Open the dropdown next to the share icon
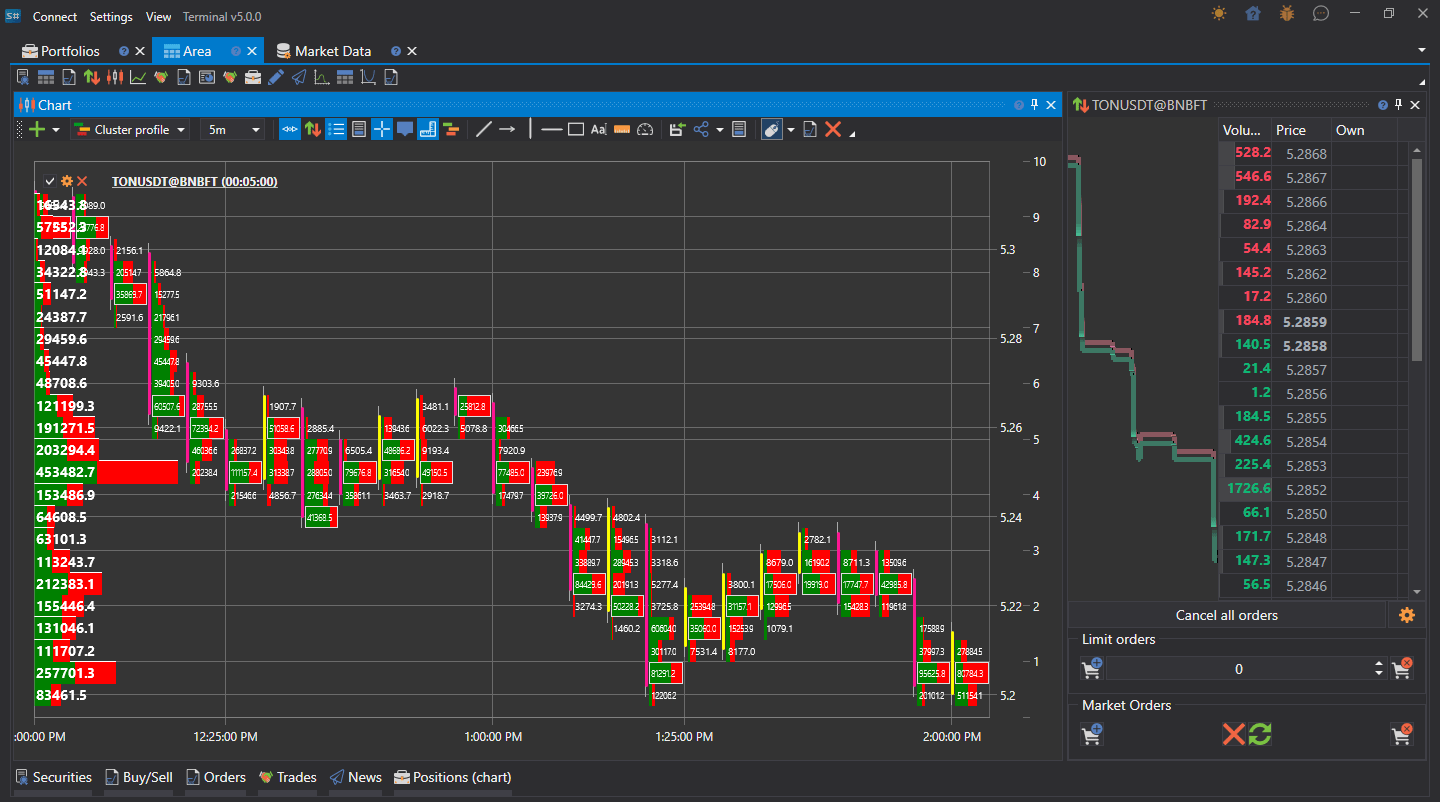Viewport: 1440px width, 802px height. (719, 129)
